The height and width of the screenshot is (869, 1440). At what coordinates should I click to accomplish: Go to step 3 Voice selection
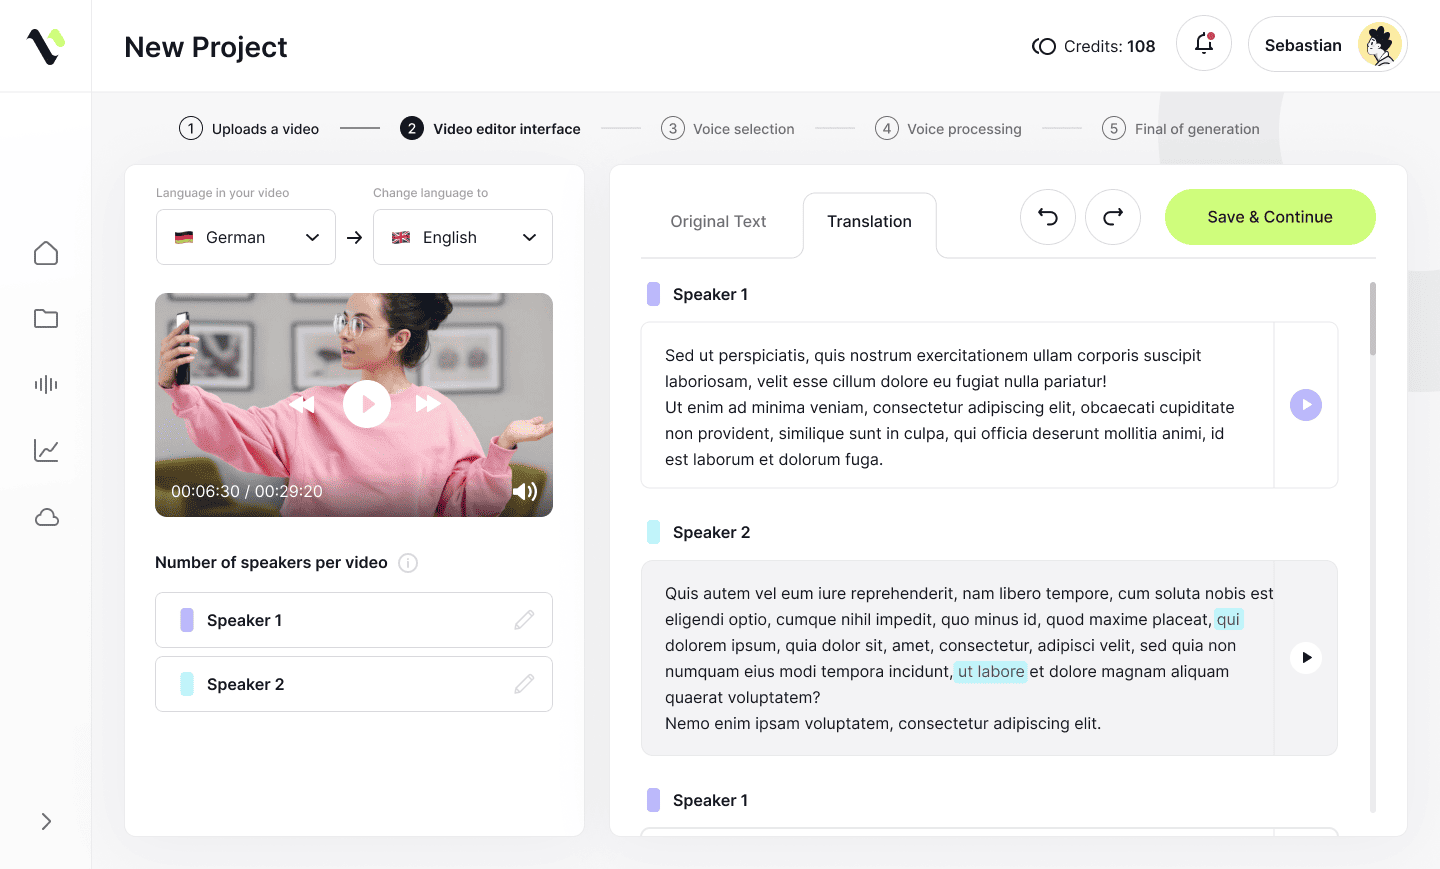point(728,128)
